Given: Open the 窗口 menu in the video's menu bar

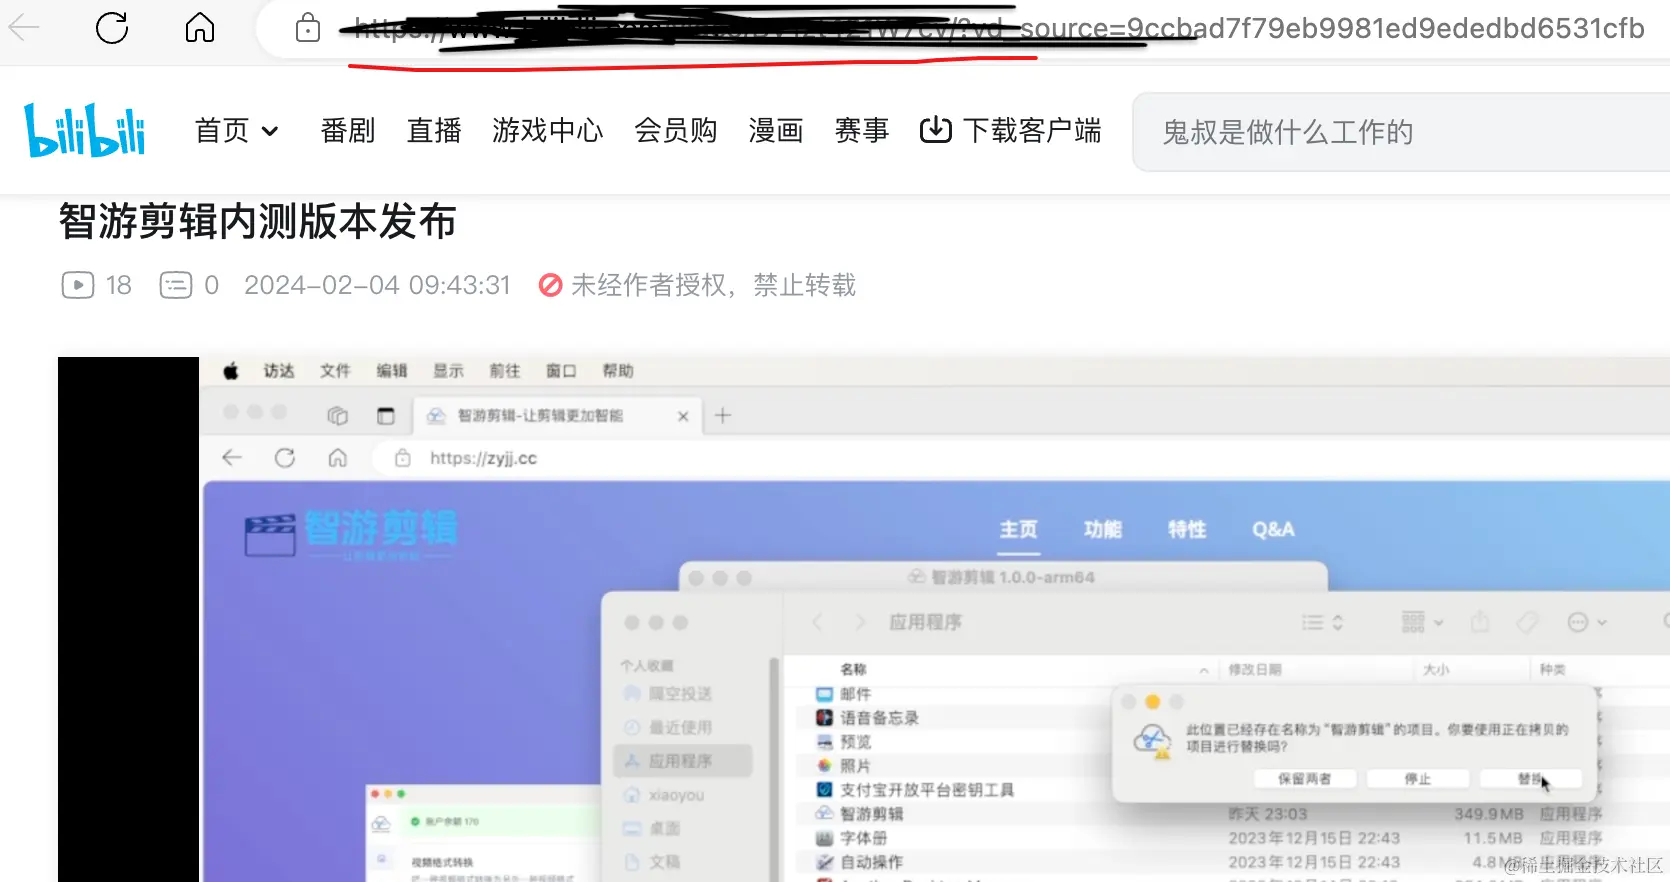Looking at the screenshot, I should pos(561,371).
